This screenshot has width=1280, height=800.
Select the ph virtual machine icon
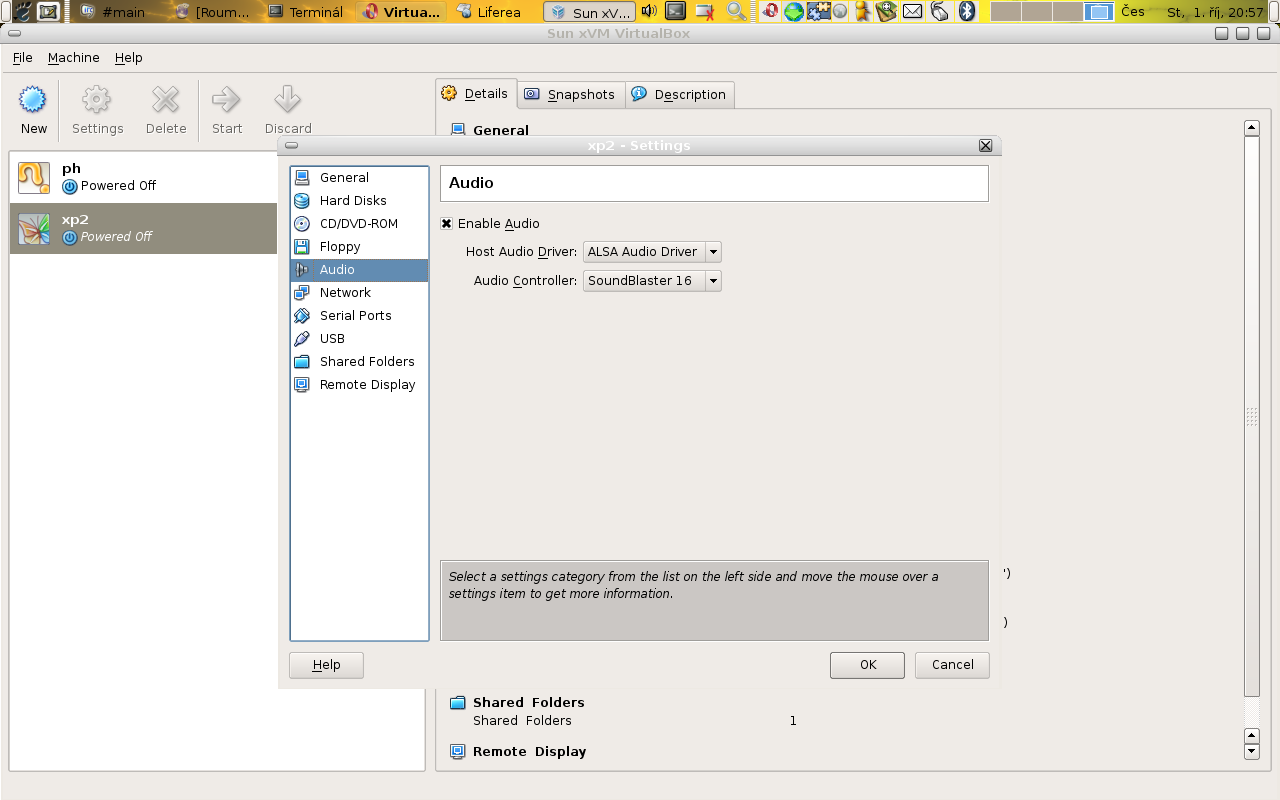[34, 178]
